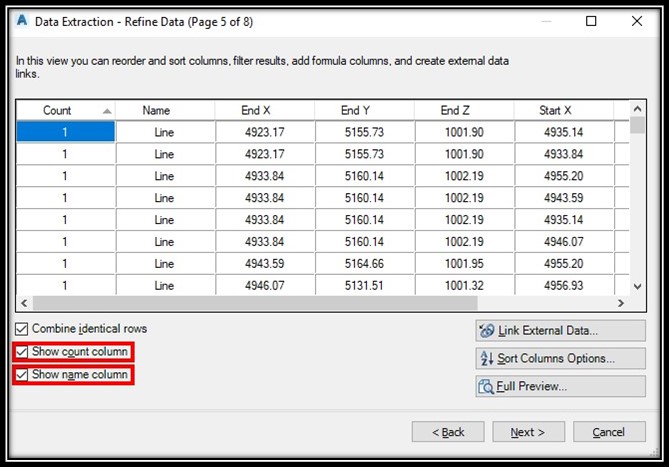The height and width of the screenshot is (467, 669).
Task: Click the horizontal scroll right arrow
Action: 621,303
